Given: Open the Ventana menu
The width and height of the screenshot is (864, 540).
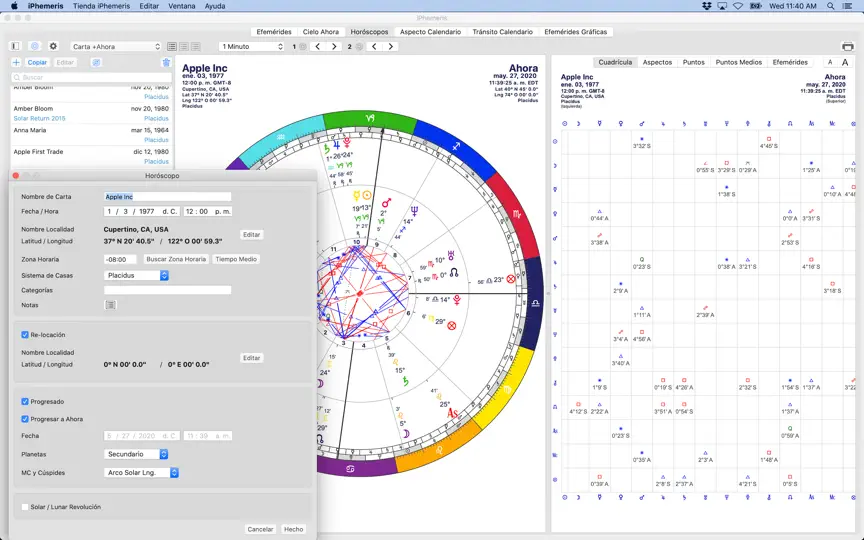Looking at the screenshot, I should (182, 6).
